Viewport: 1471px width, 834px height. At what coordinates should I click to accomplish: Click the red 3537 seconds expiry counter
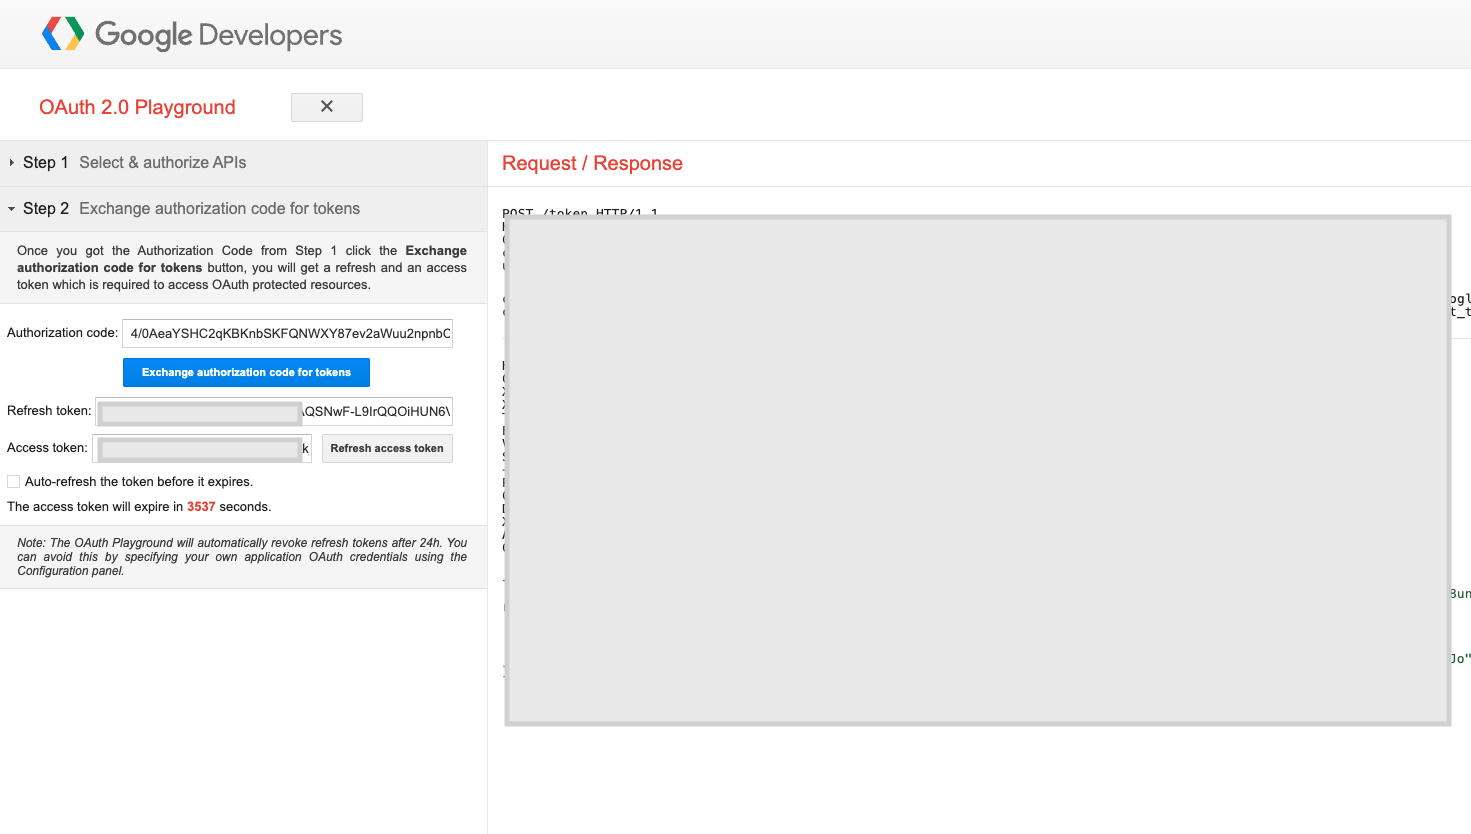pos(201,507)
